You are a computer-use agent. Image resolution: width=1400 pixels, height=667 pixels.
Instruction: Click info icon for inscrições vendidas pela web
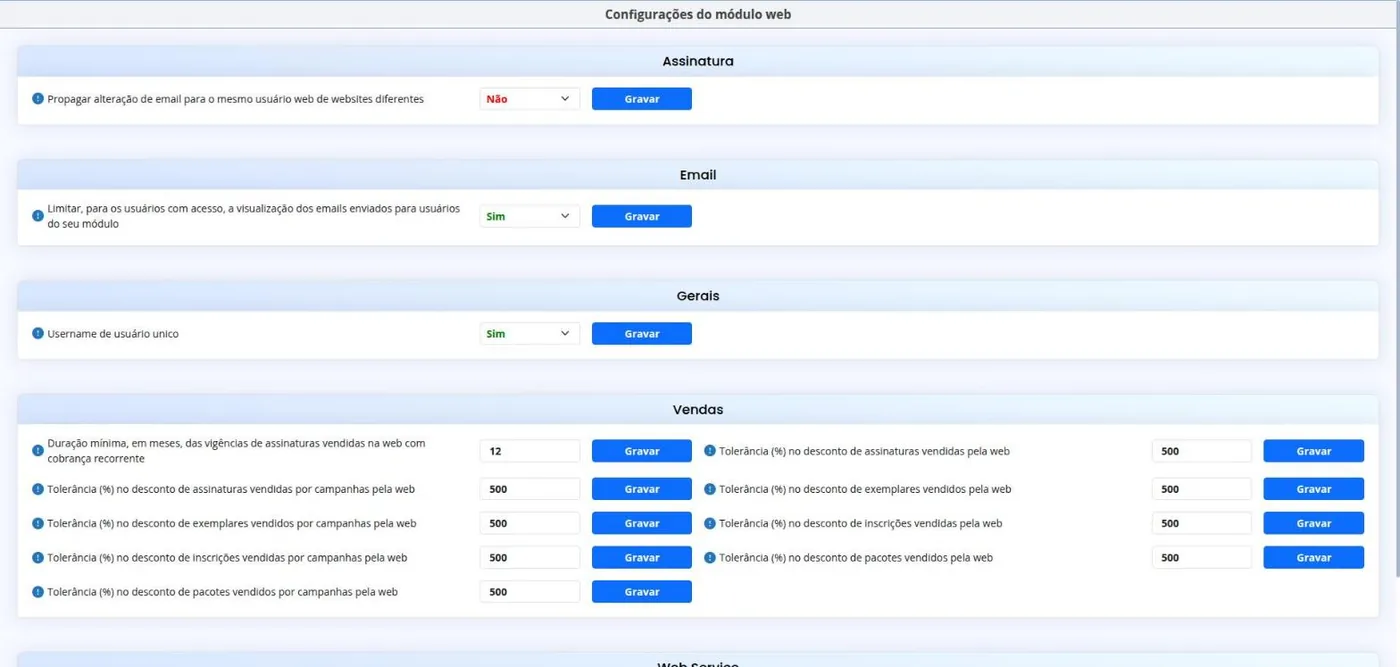(x=710, y=523)
